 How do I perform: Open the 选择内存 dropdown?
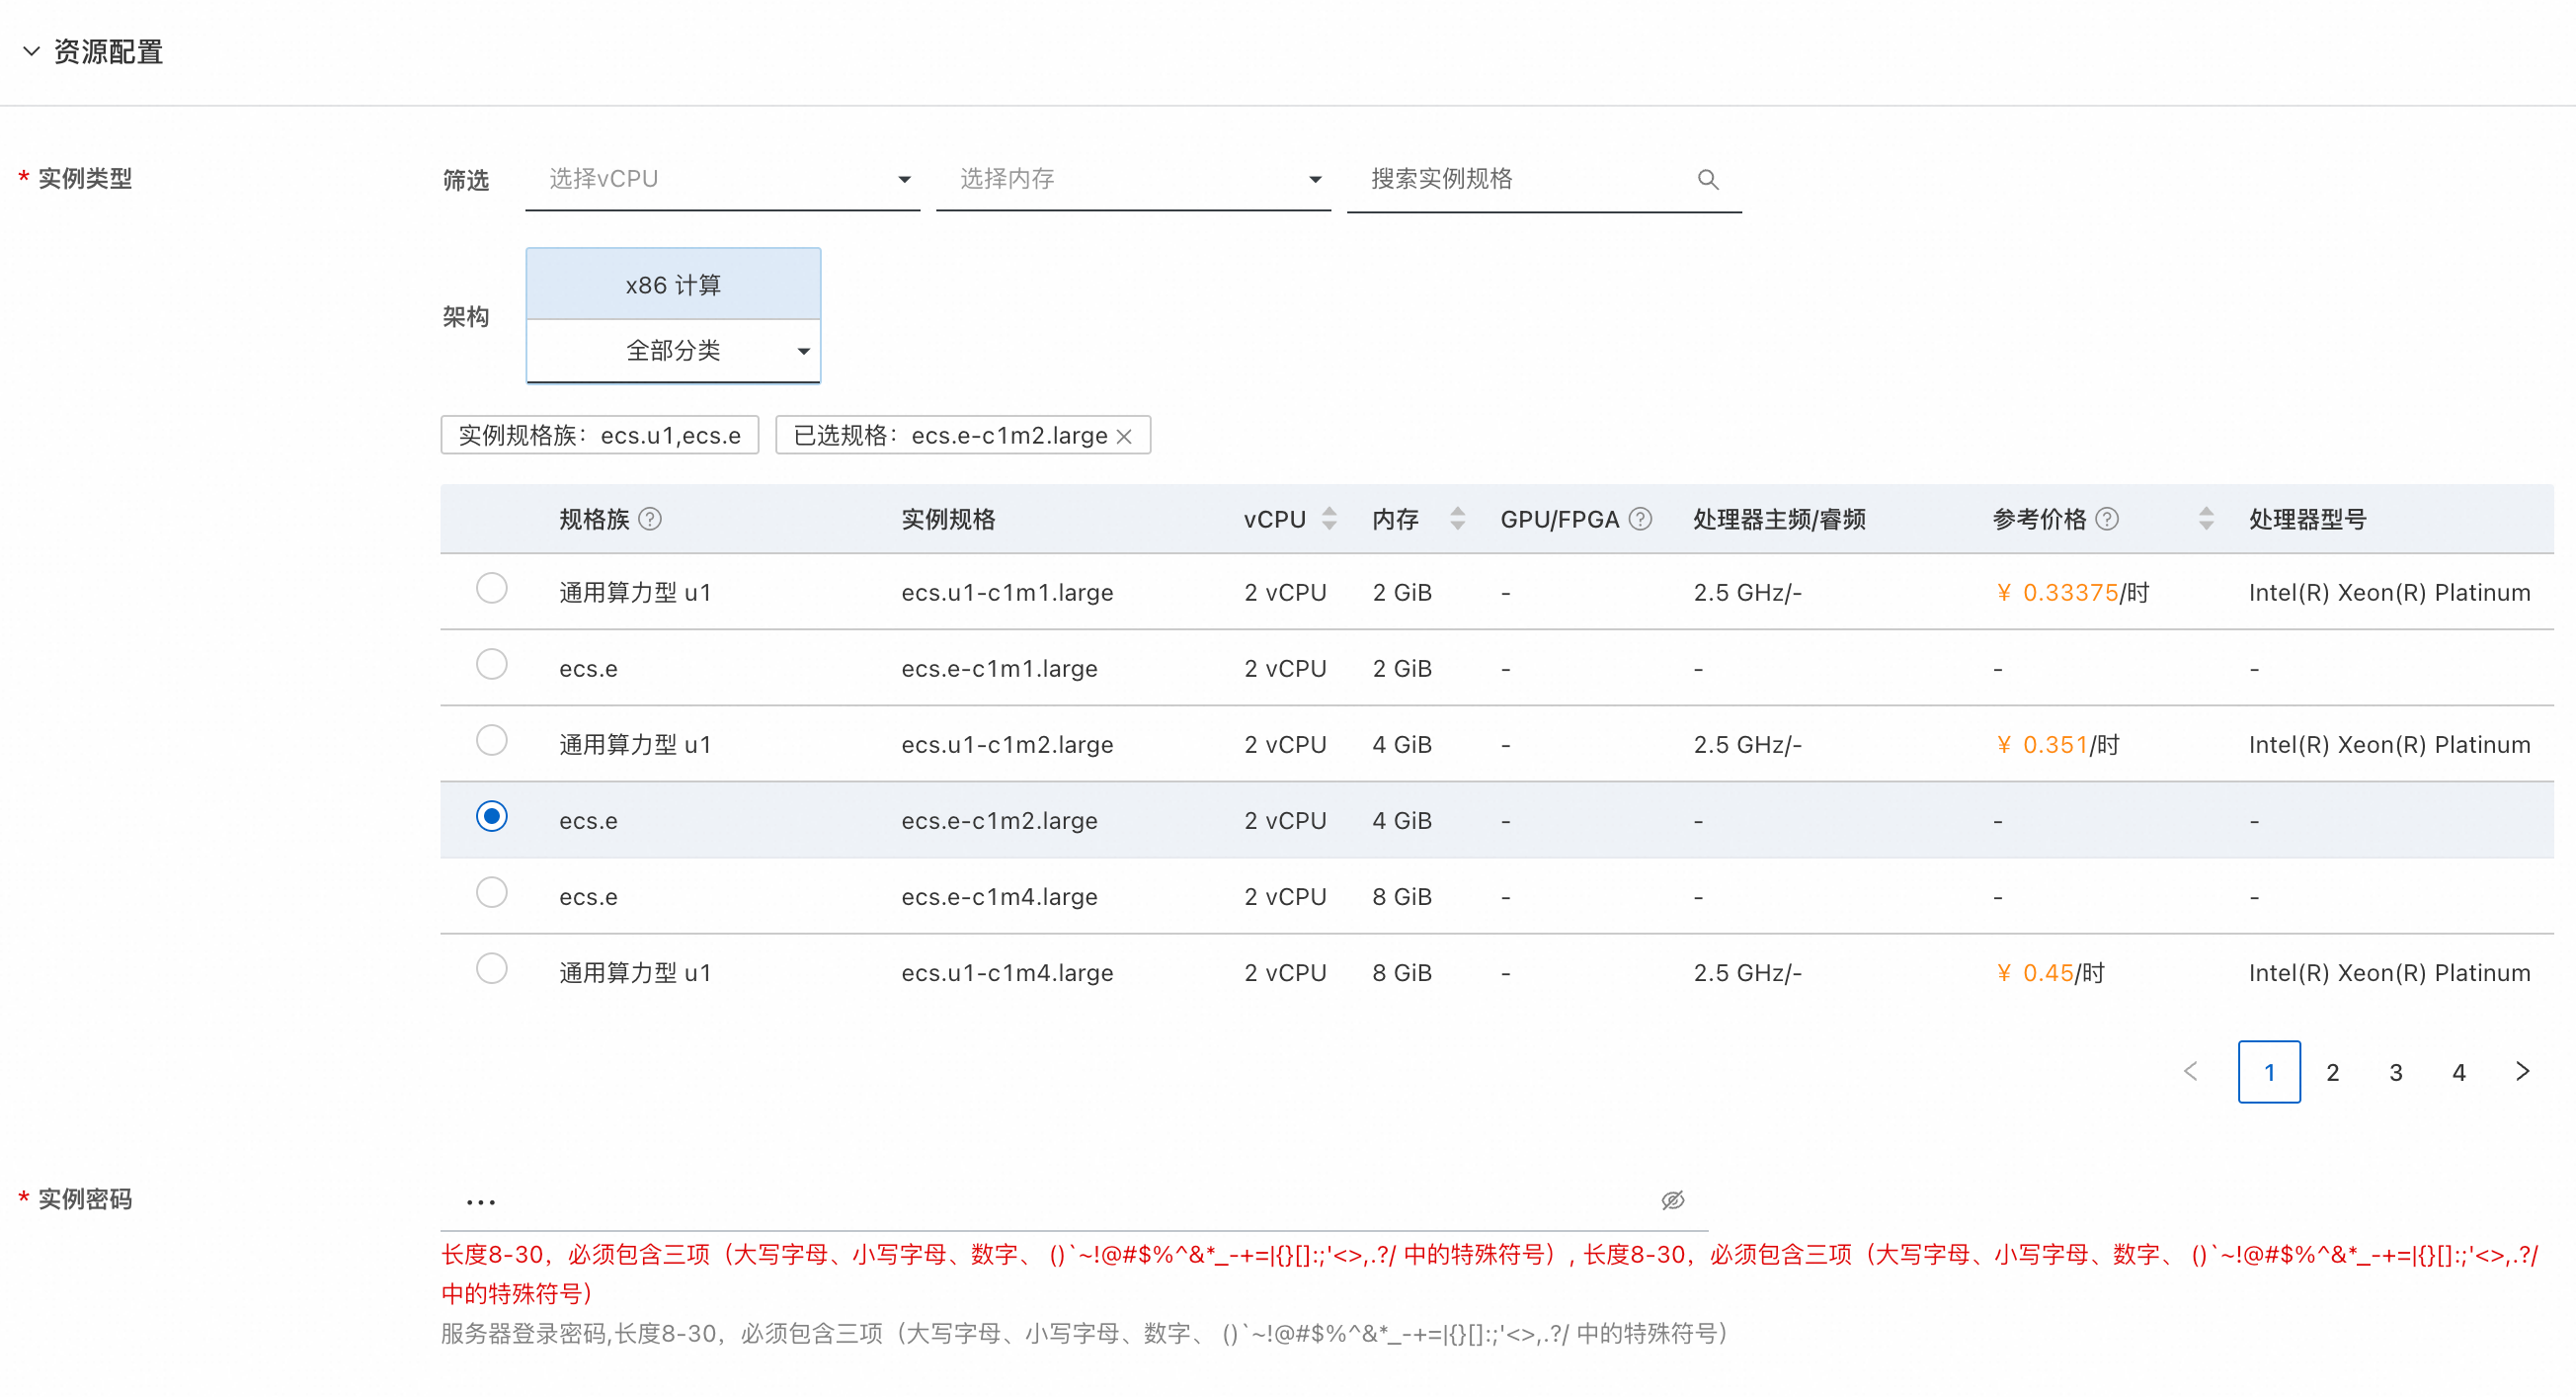click(x=1132, y=179)
